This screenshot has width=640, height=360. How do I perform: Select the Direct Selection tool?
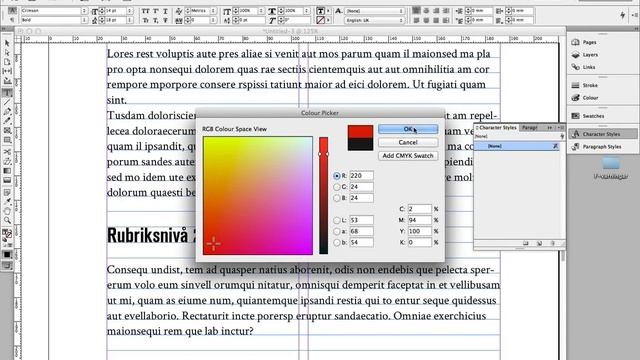click(7, 53)
